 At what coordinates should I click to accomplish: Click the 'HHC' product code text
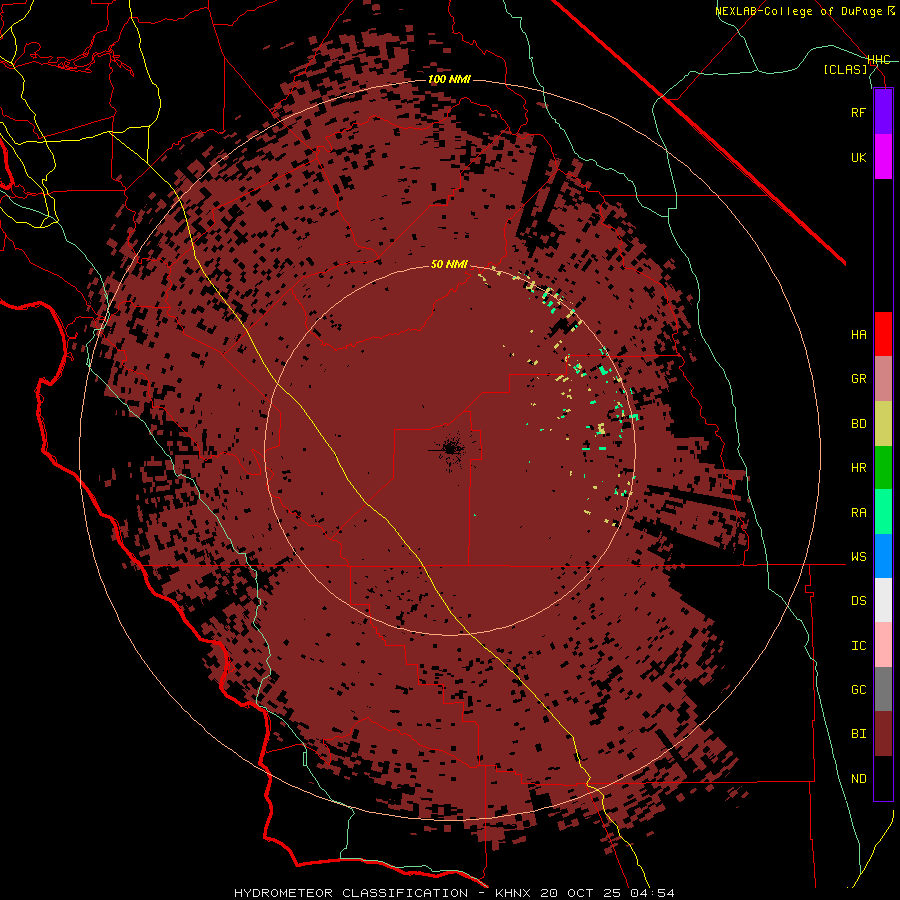point(879,60)
